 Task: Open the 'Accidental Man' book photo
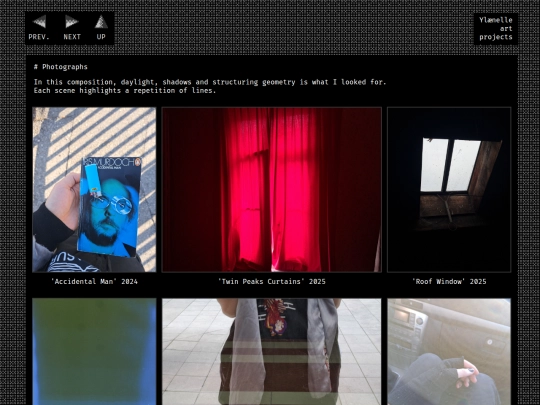tap(94, 189)
